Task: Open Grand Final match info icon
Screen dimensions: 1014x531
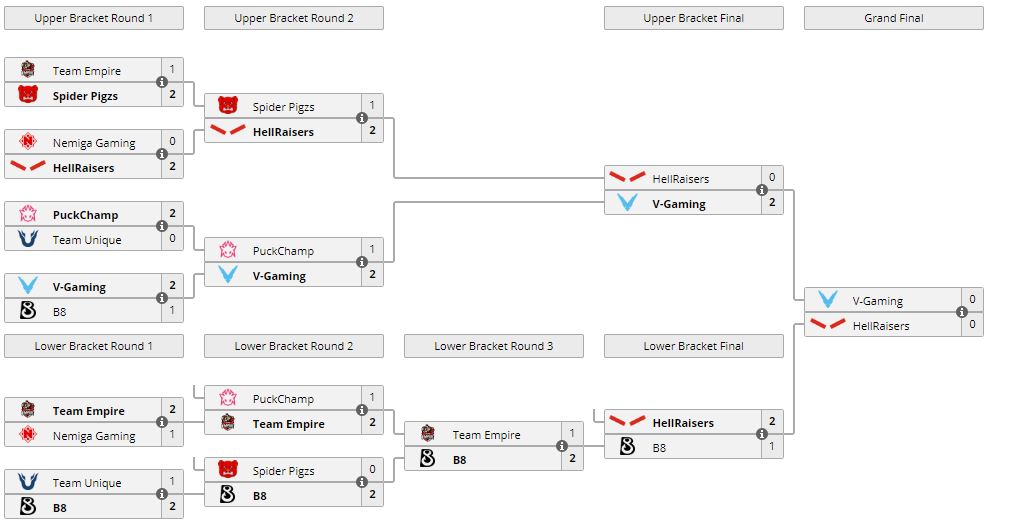Action: click(x=962, y=313)
